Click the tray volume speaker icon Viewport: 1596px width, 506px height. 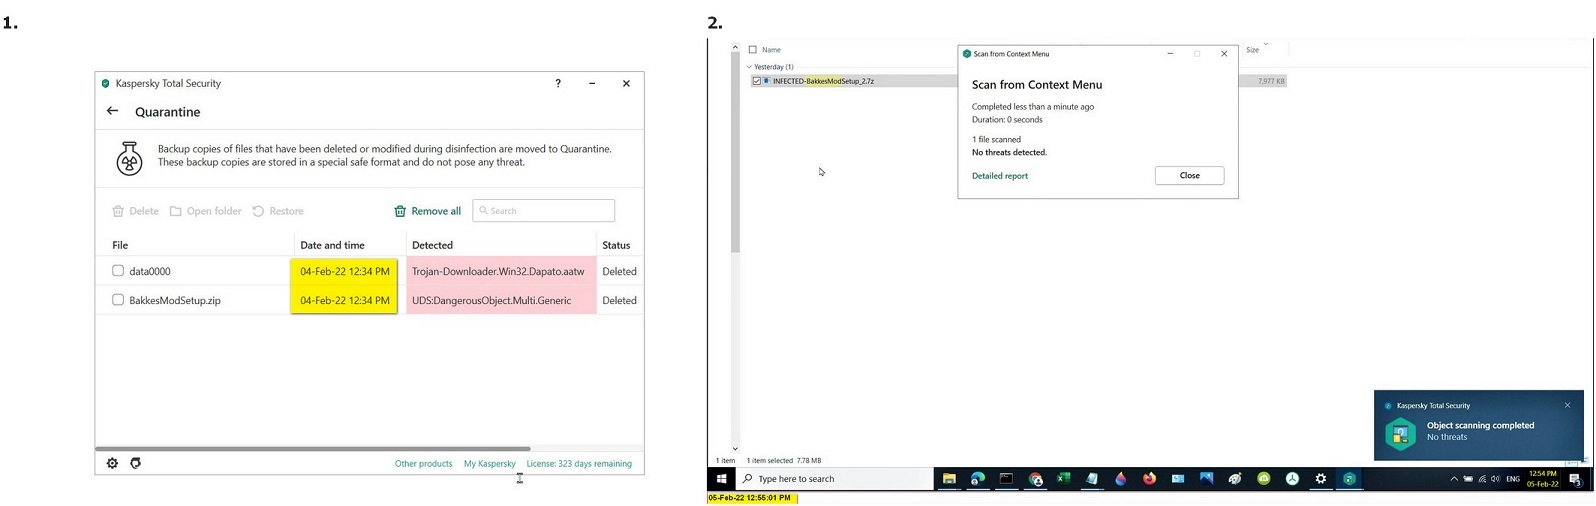click(1495, 479)
